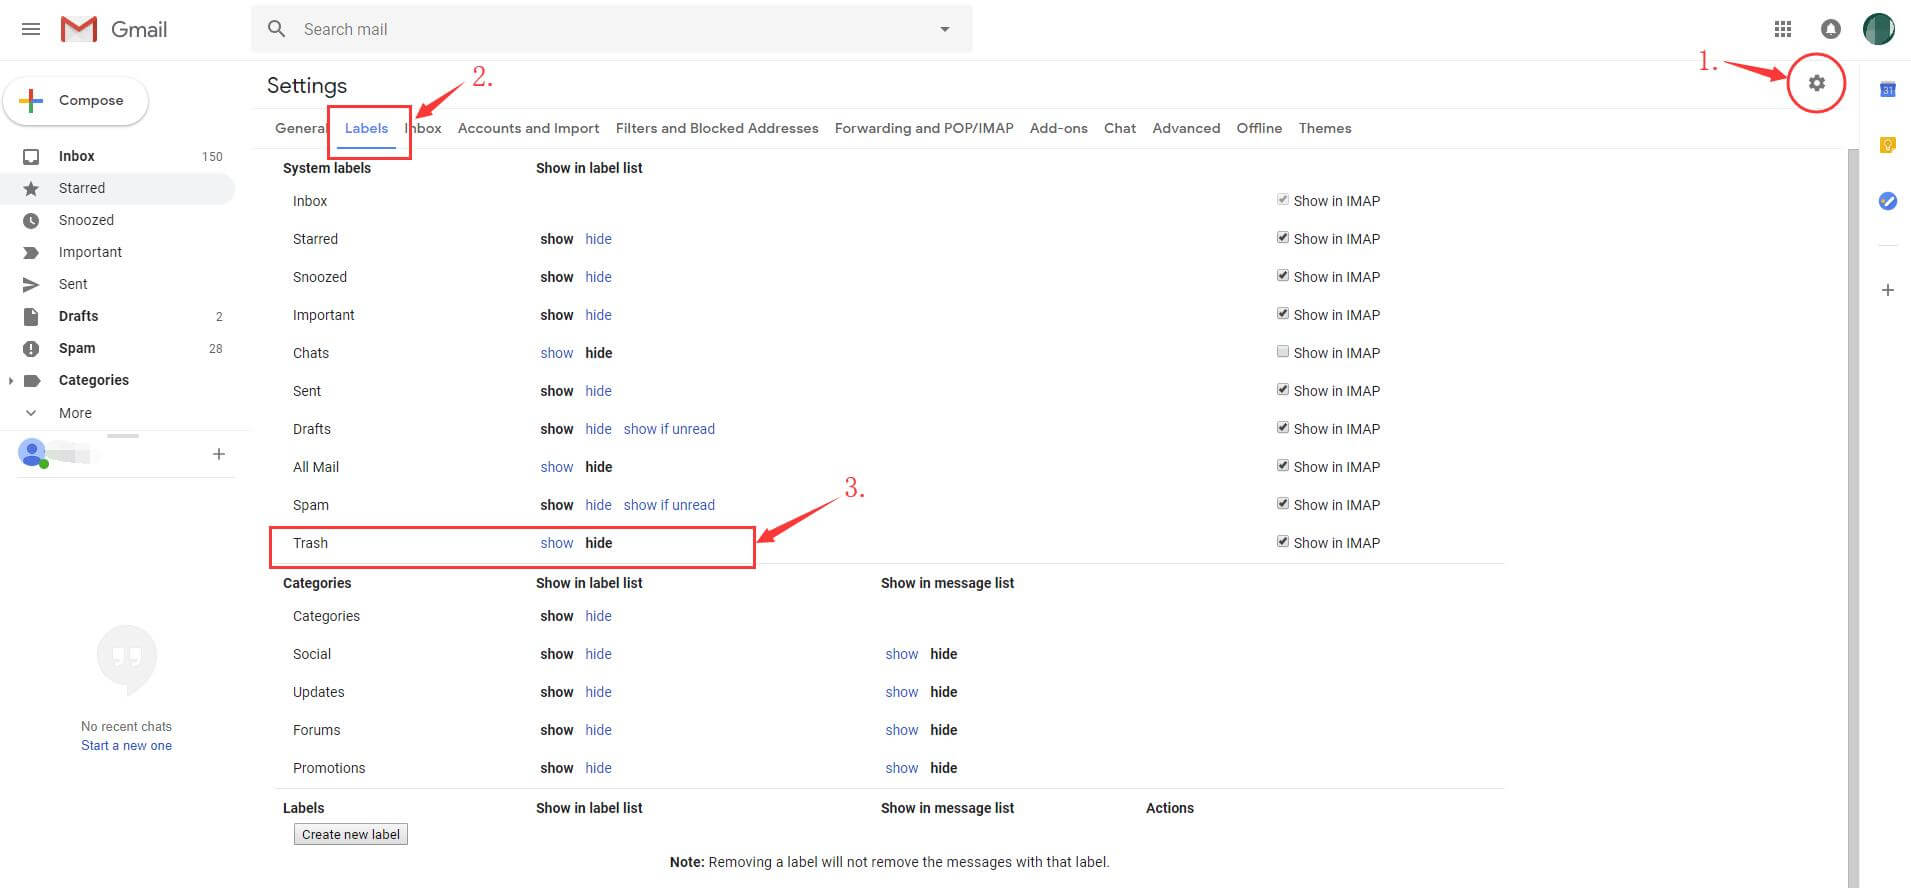Open Google Tasks side panel icon
Screen dimensions: 1911x888
tap(1887, 201)
